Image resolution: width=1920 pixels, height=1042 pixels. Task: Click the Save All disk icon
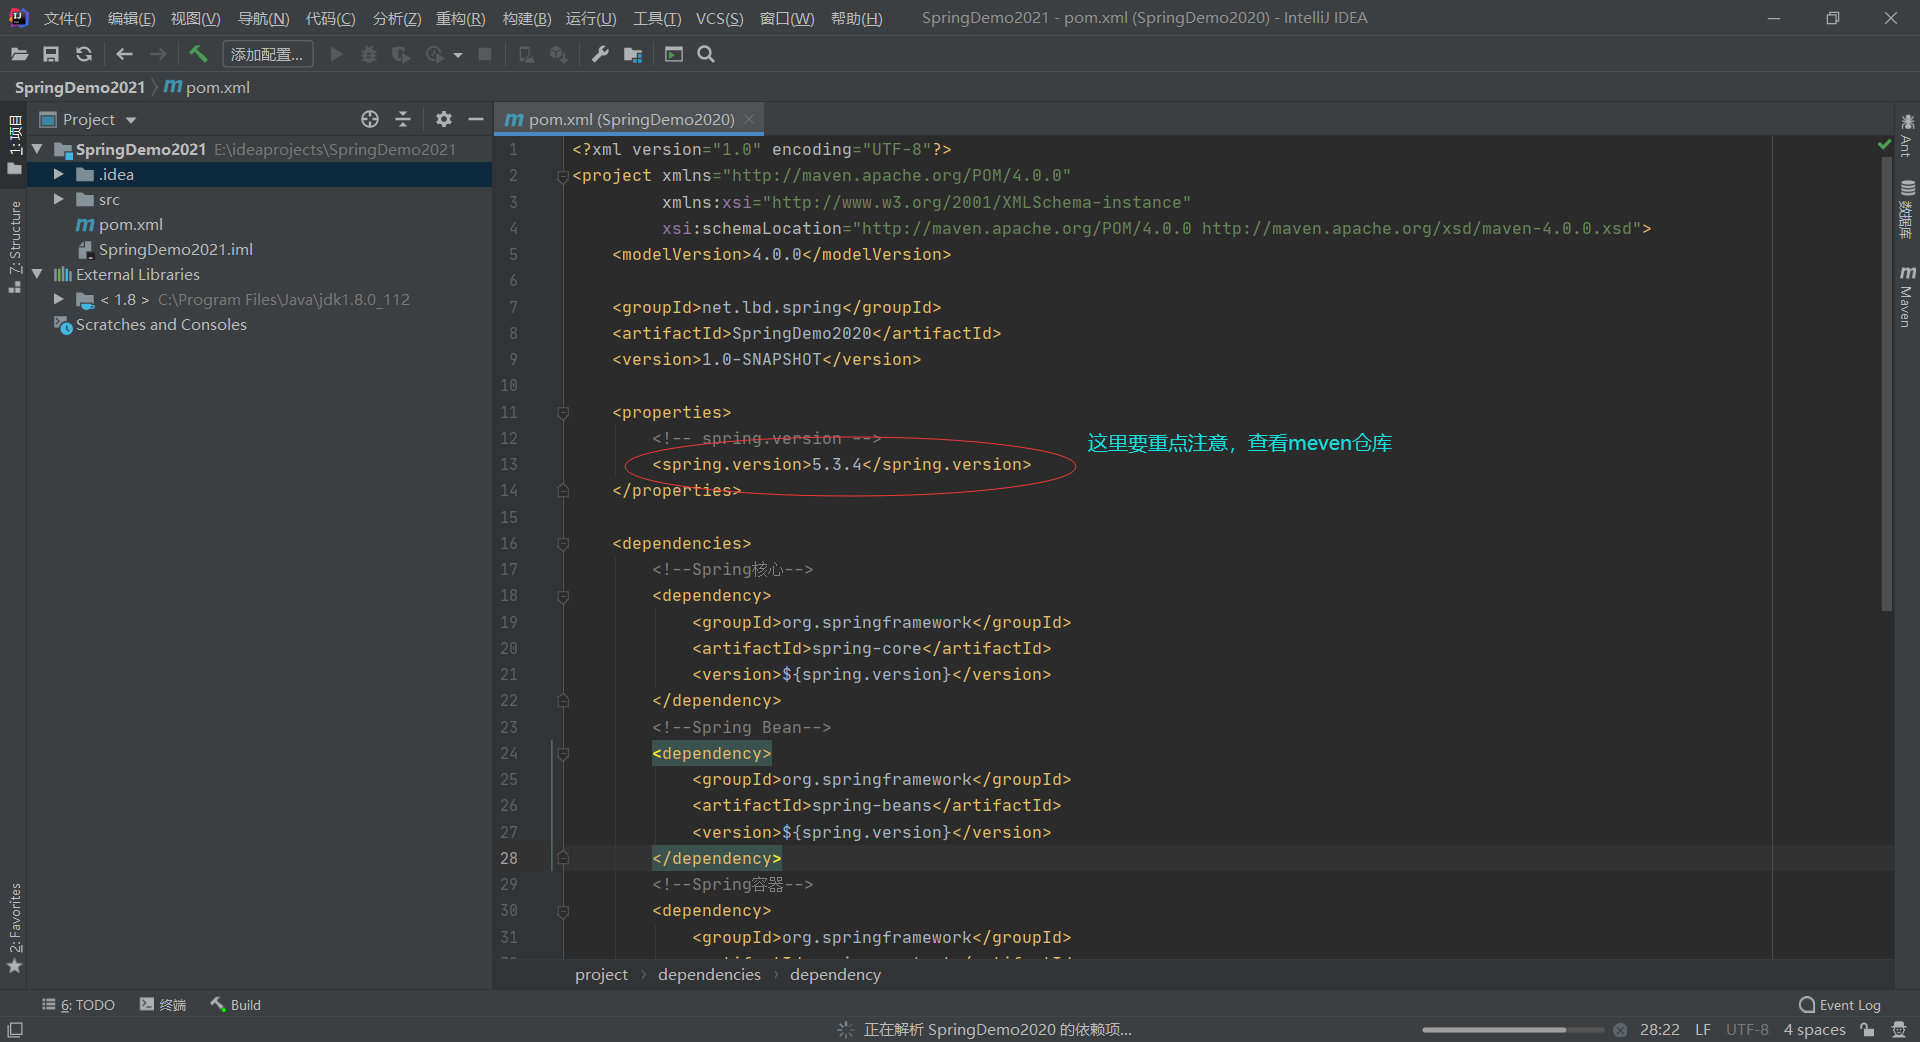[x=51, y=54]
